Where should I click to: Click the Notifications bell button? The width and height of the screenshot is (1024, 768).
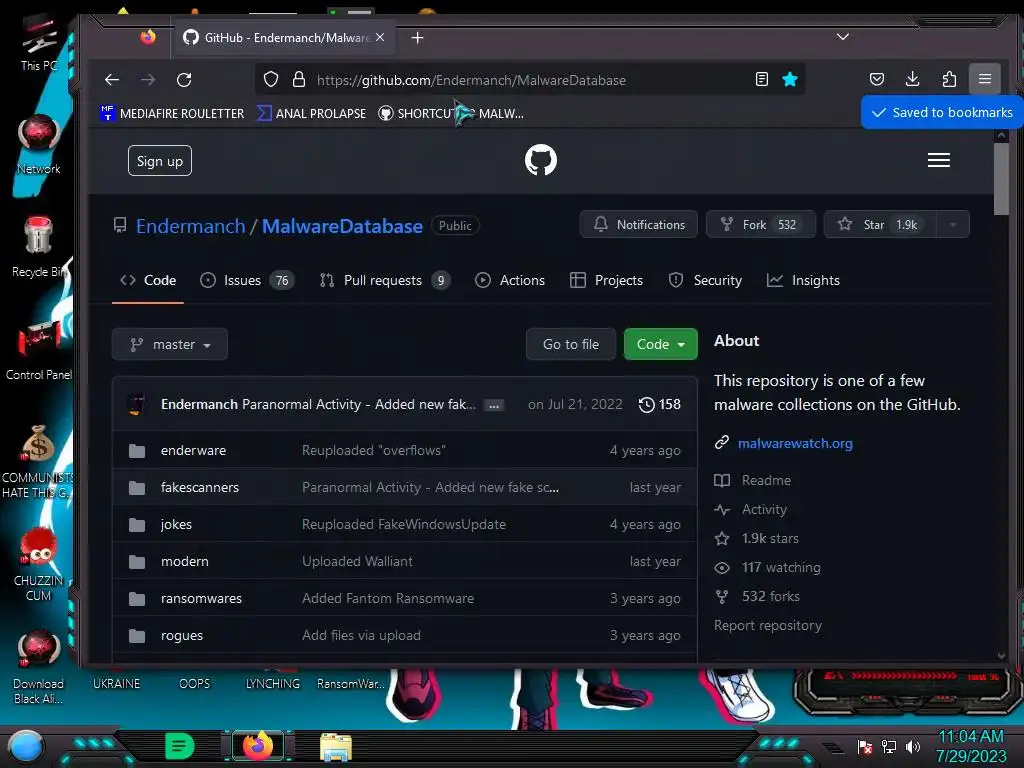[639, 225]
